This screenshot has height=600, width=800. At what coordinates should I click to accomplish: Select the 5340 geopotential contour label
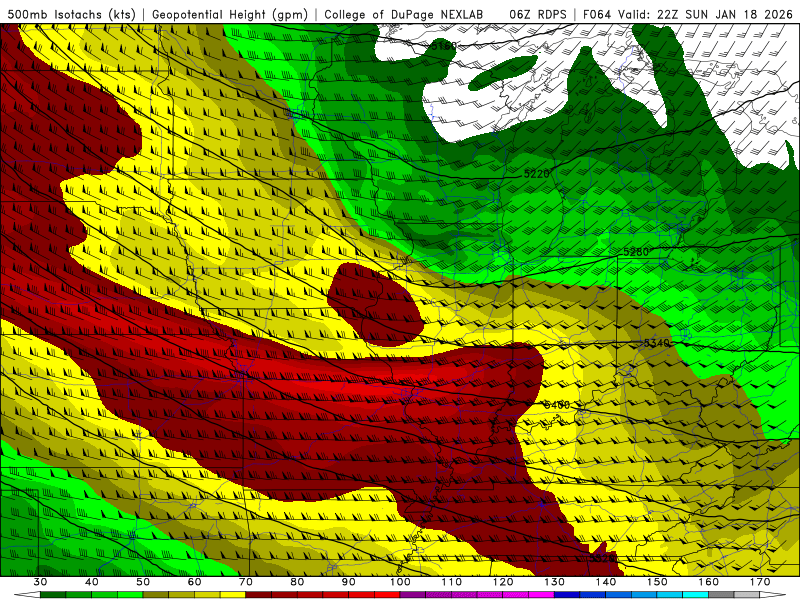point(655,343)
